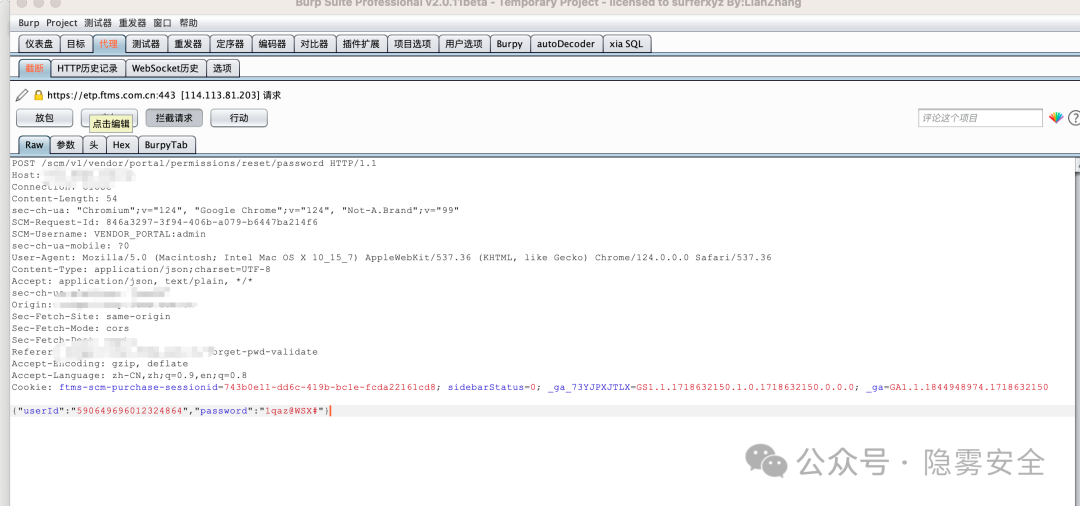
Task: Select the 代理 tab
Action: (x=109, y=44)
